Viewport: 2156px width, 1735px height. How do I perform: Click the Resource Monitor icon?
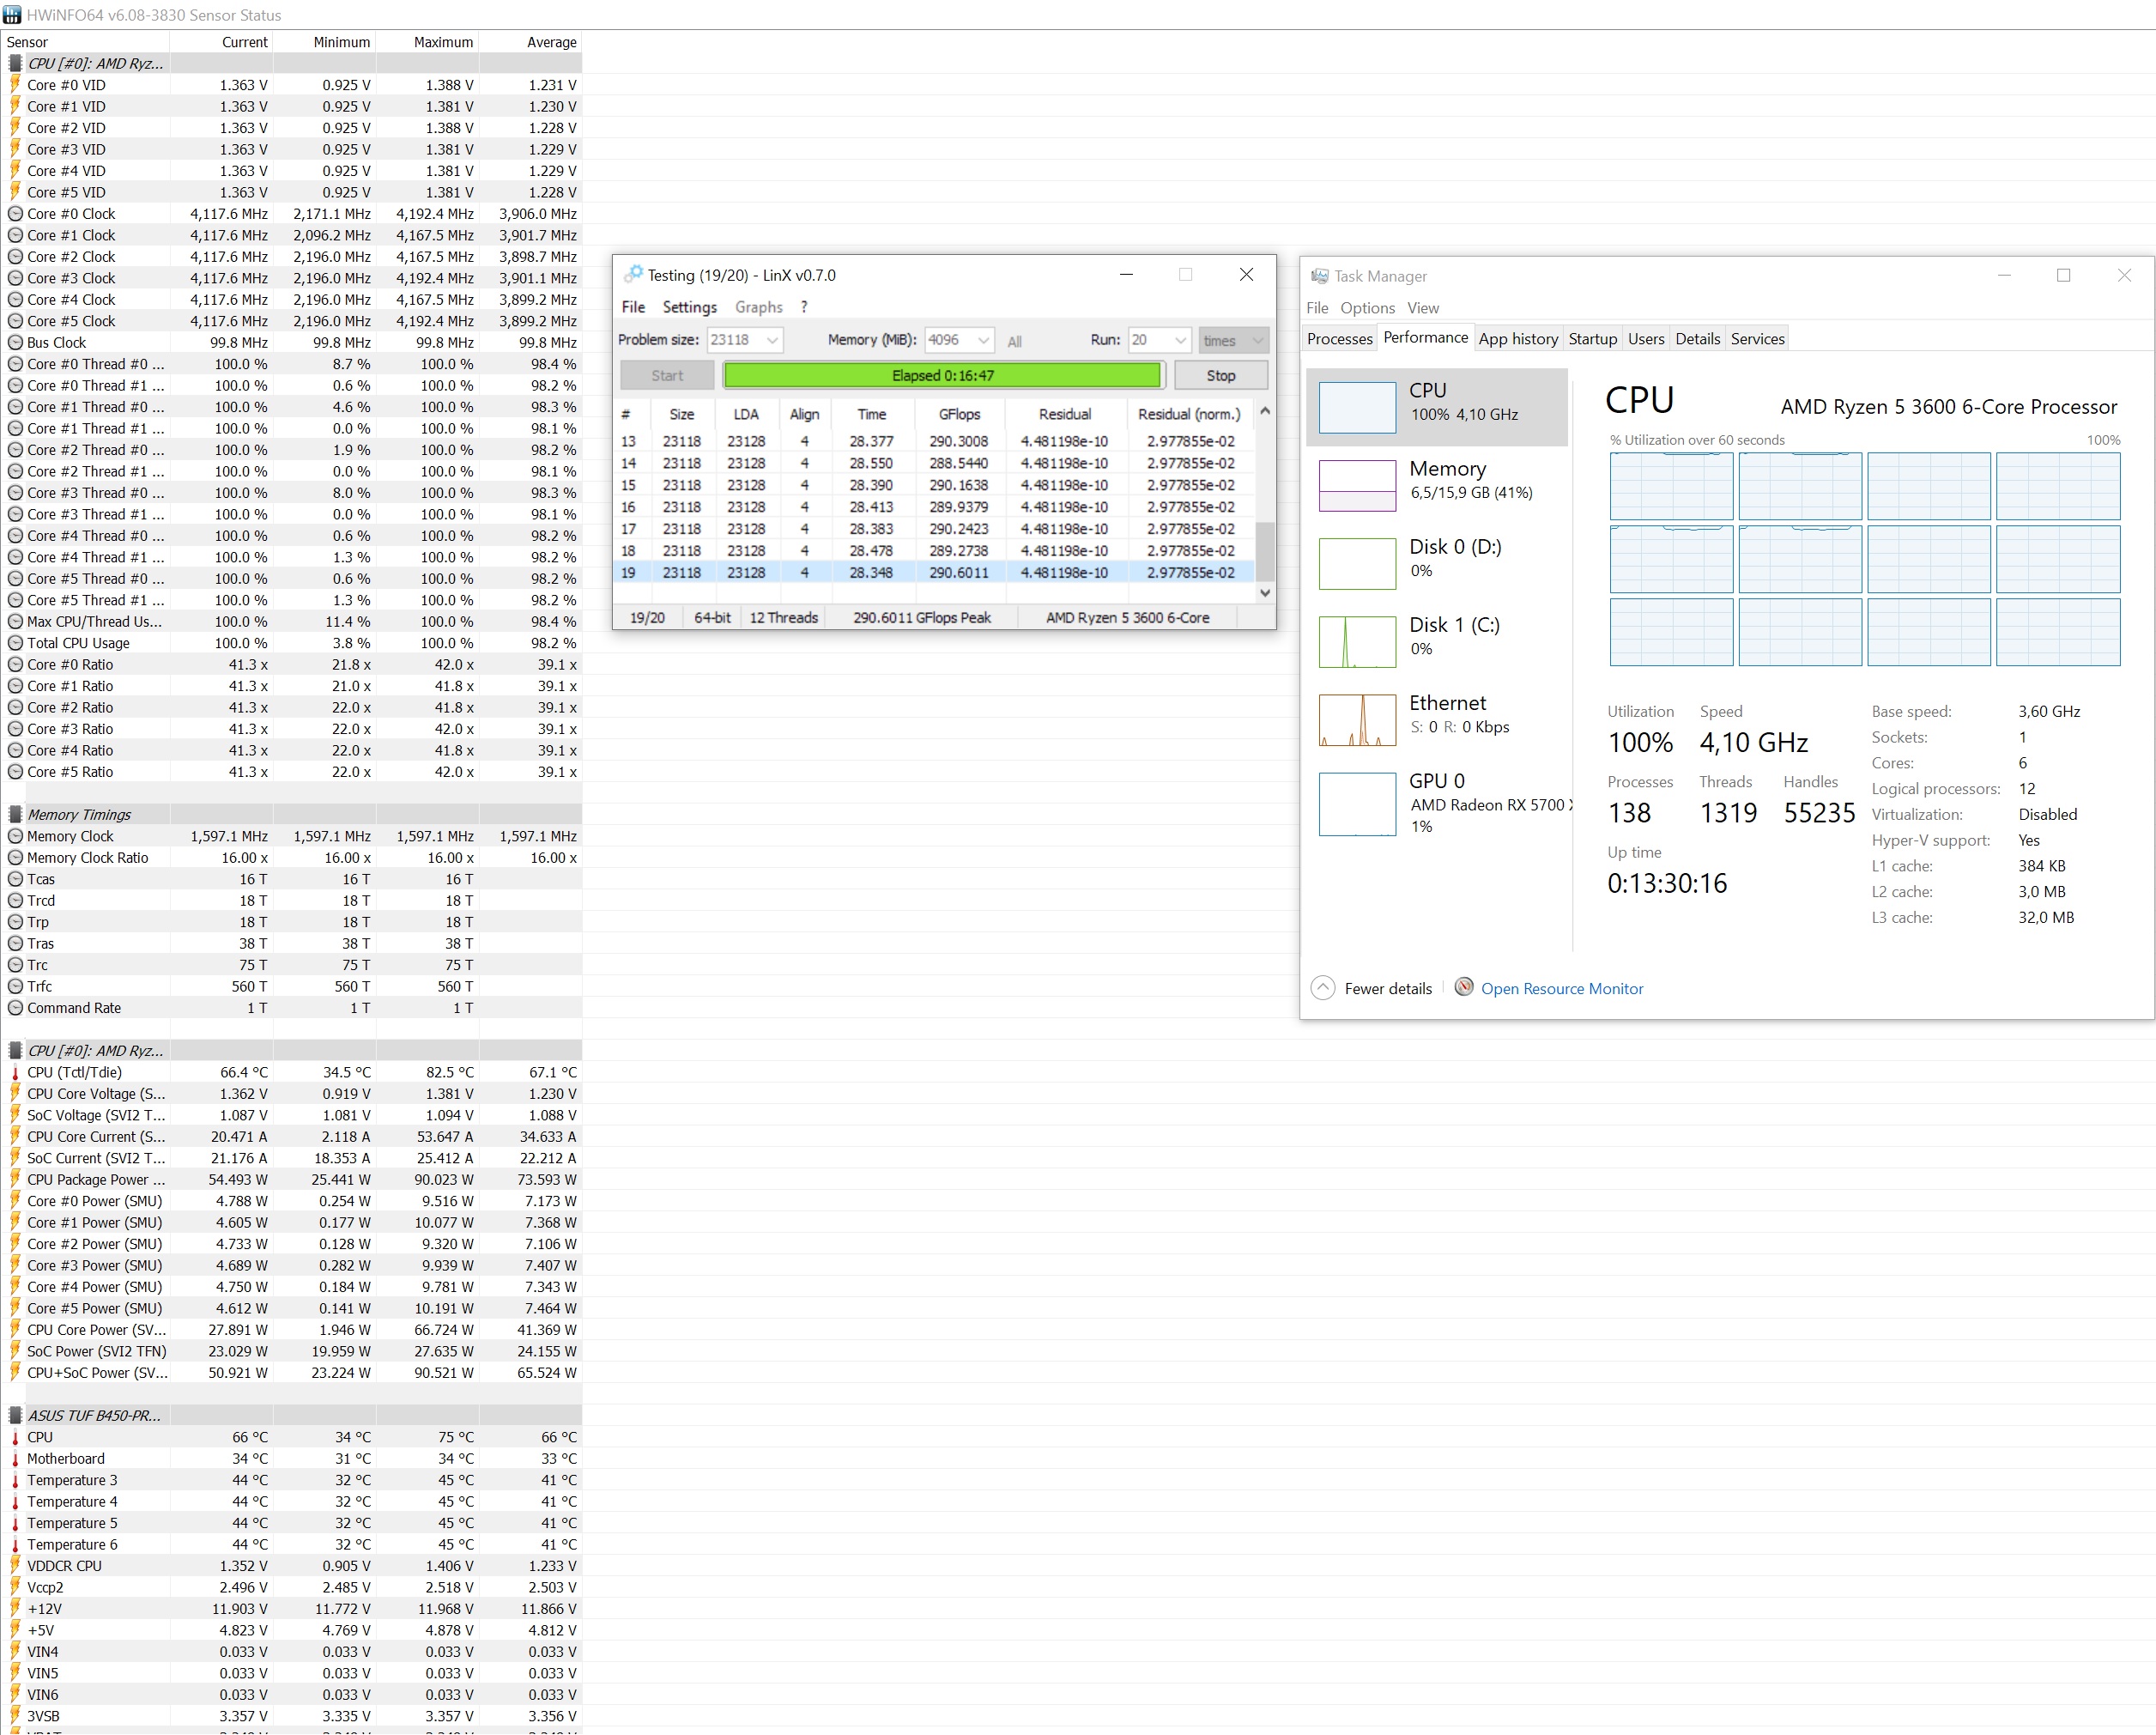click(1463, 987)
